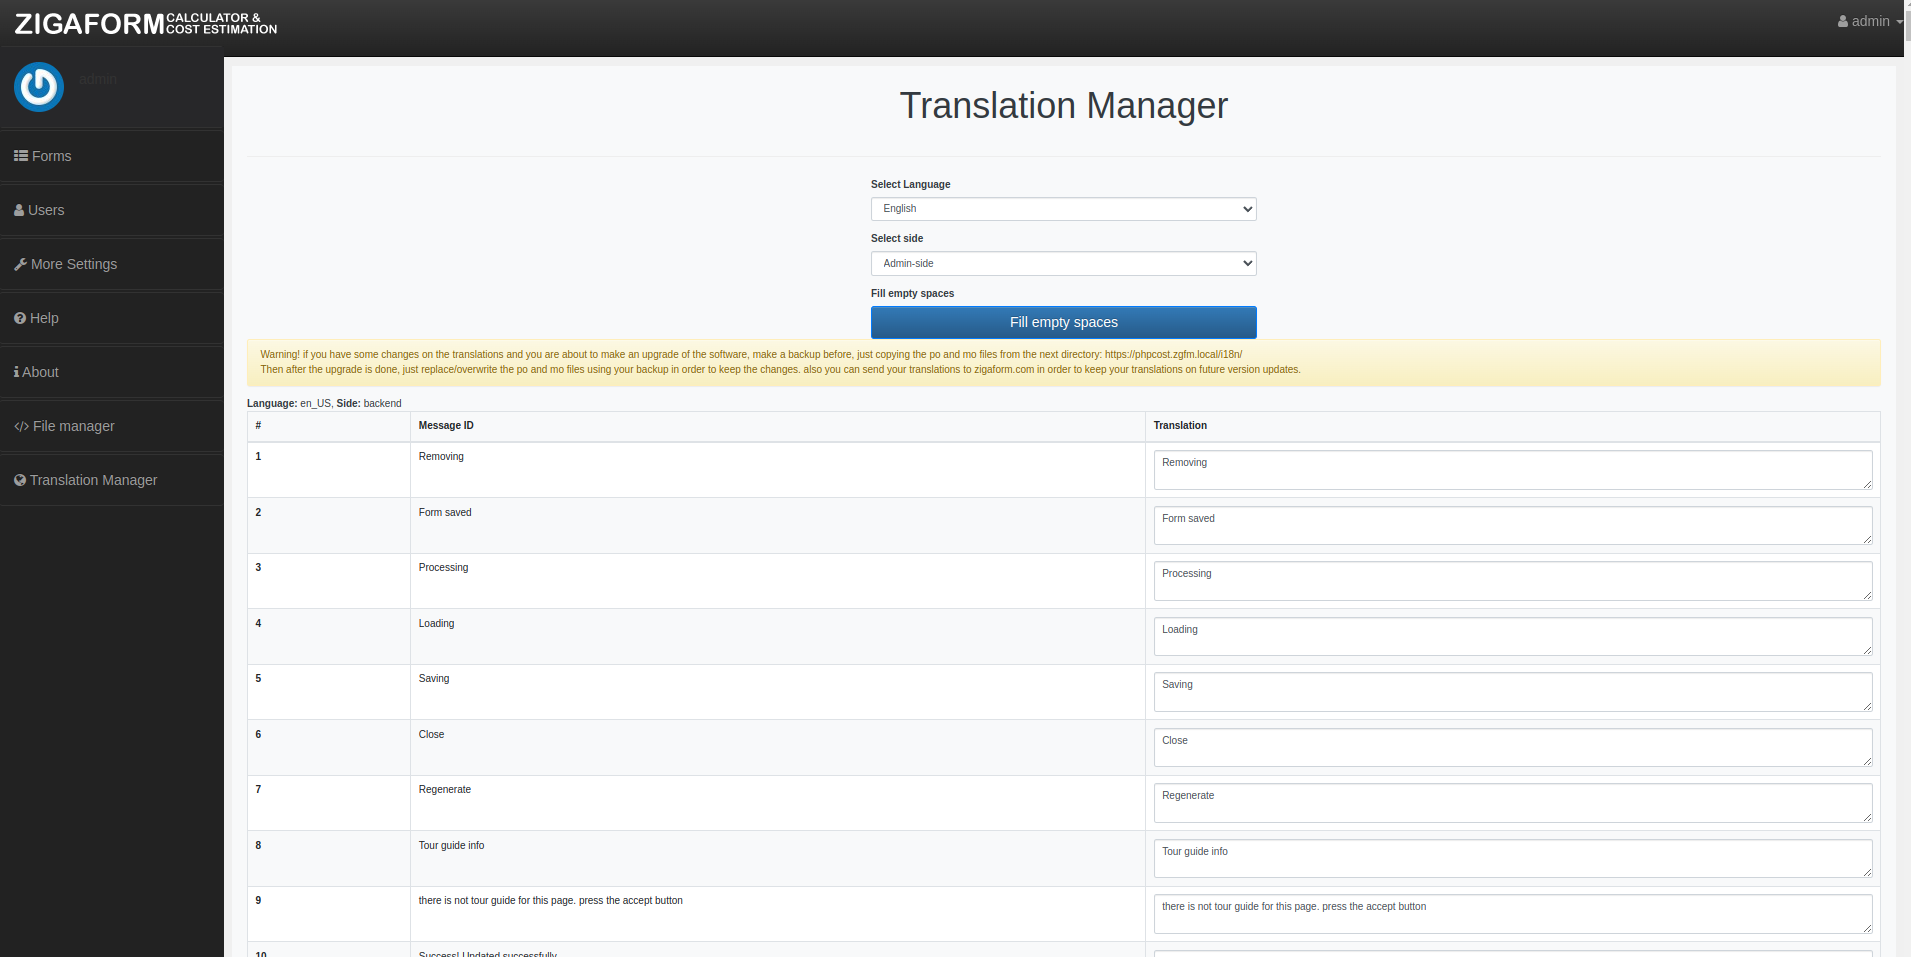The width and height of the screenshot is (1911, 957).
Task: Click the Fill empty spaces button
Action: coord(1062,322)
